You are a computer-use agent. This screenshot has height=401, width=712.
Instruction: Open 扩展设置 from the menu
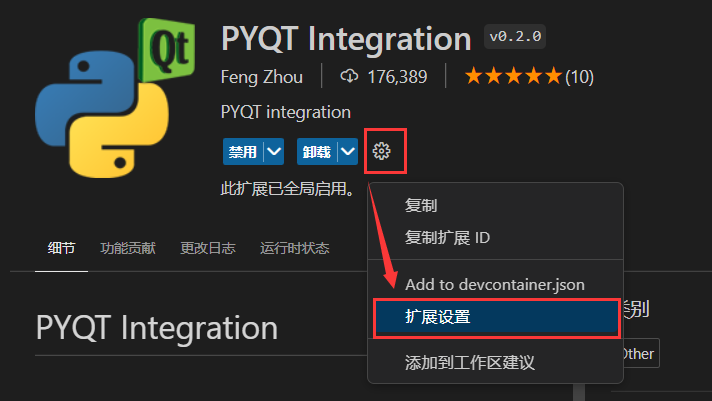click(x=496, y=317)
